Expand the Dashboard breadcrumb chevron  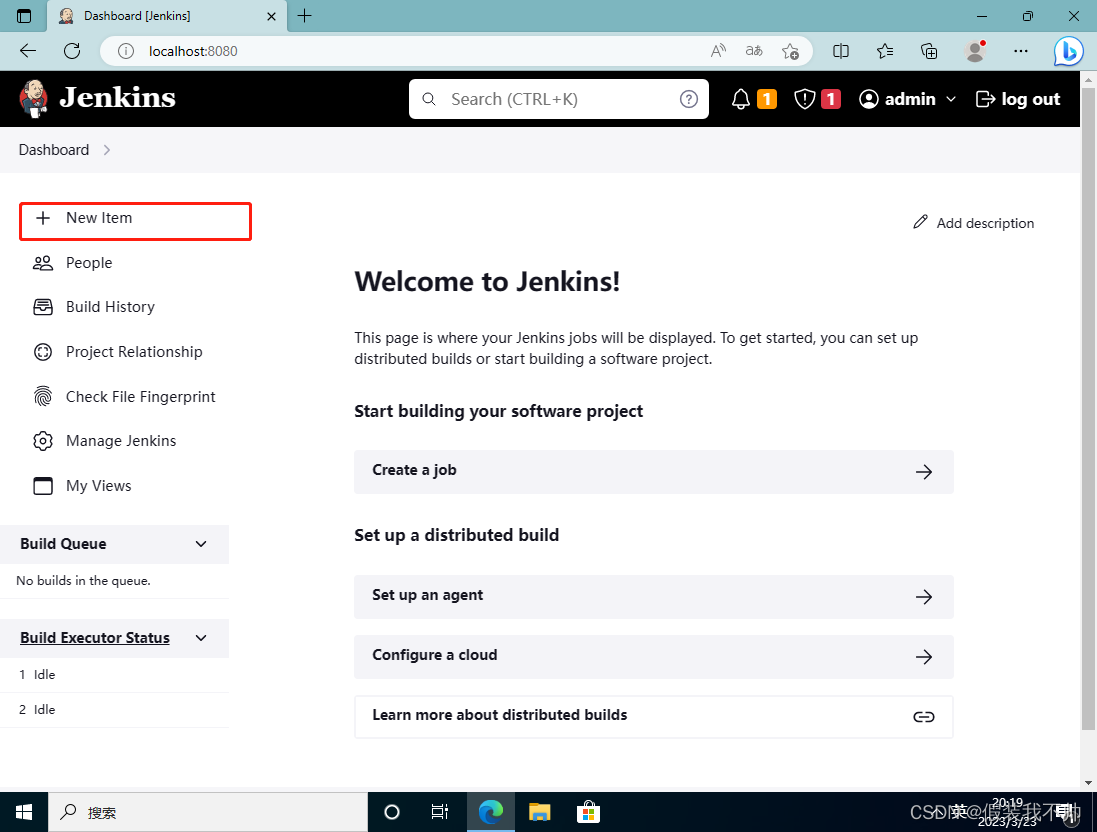(x=106, y=150)
